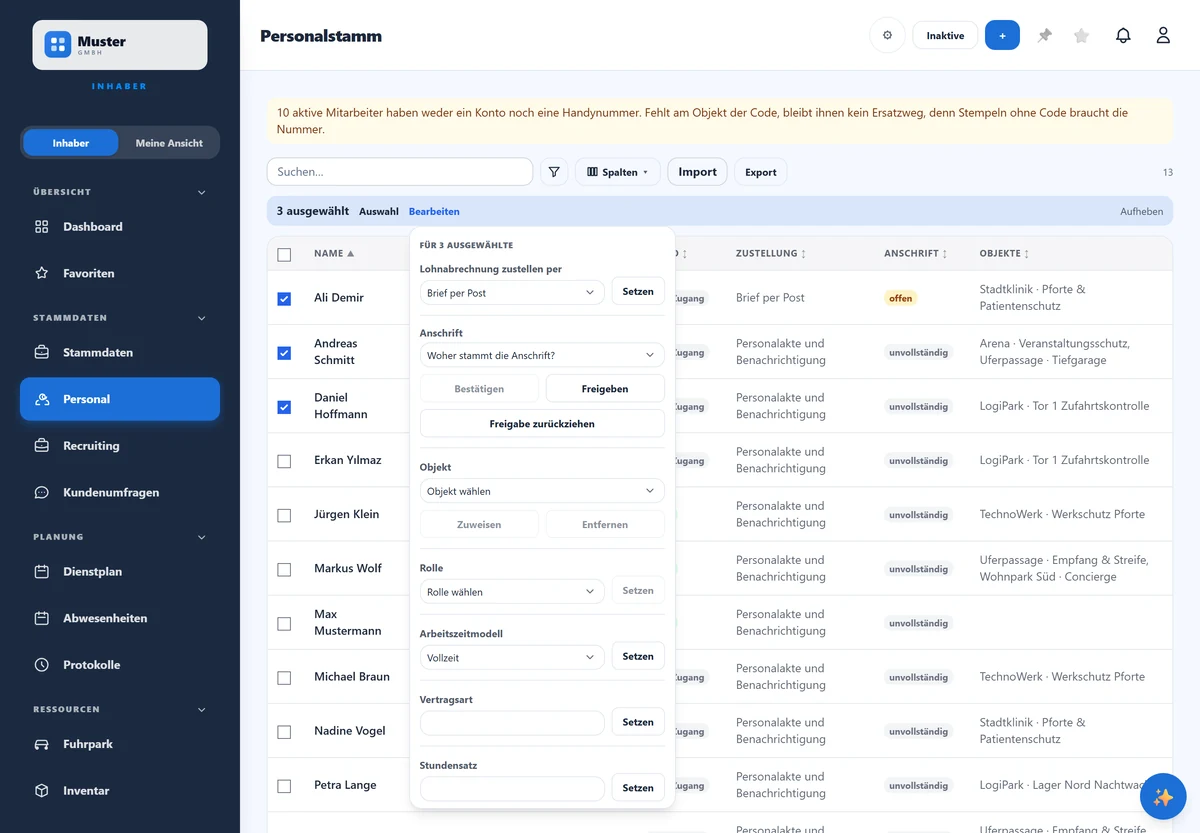Screen dimensions: 1200x833
Task: Click the star favorite icon in the header
Action: click(1081, 35)
